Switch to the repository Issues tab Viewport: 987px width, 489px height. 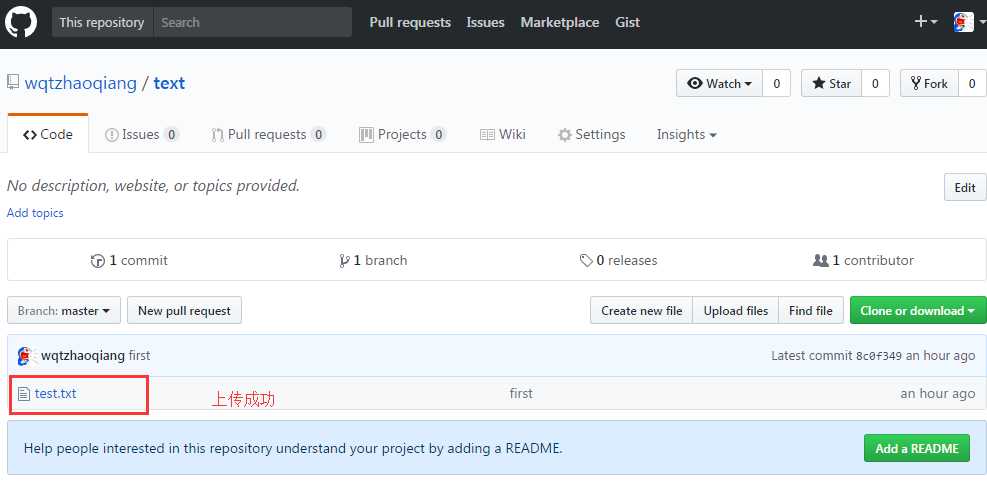[x=142, y=134]
